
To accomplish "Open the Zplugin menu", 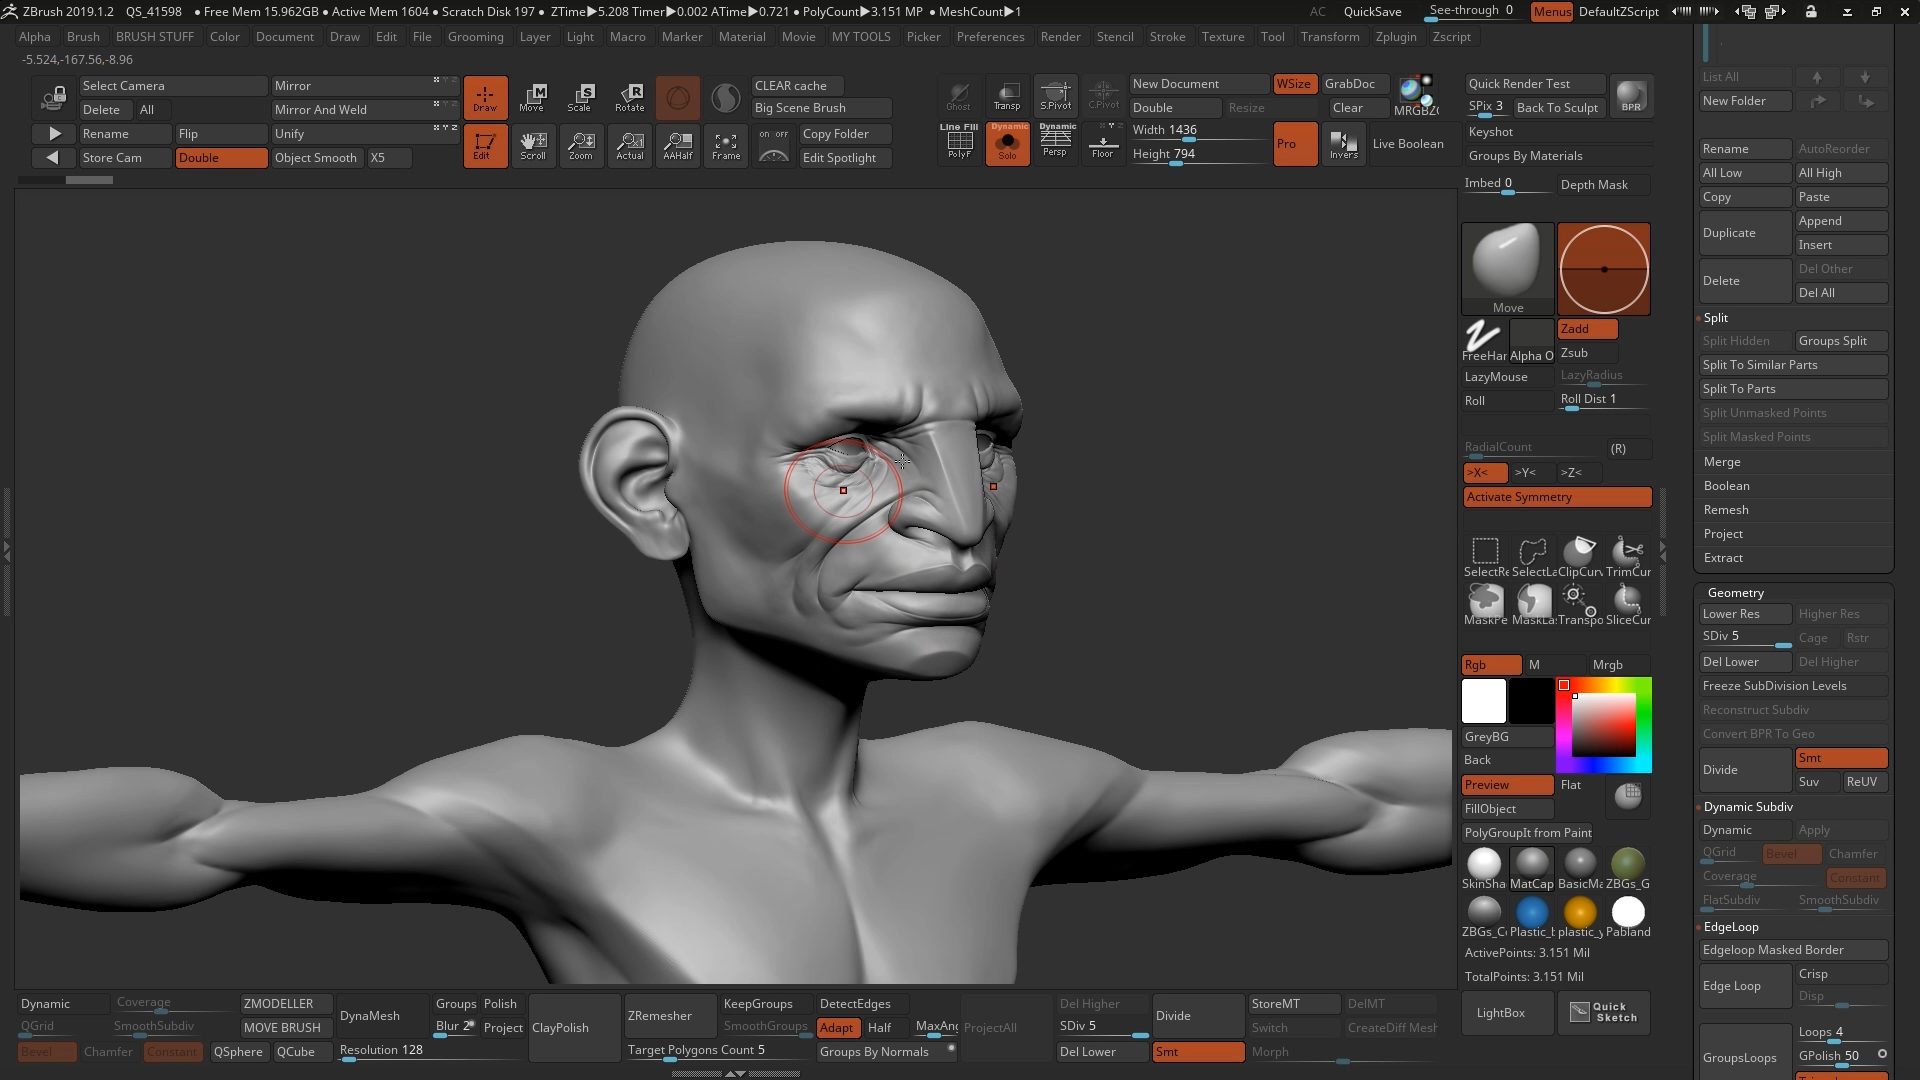I will [1396, 37].
